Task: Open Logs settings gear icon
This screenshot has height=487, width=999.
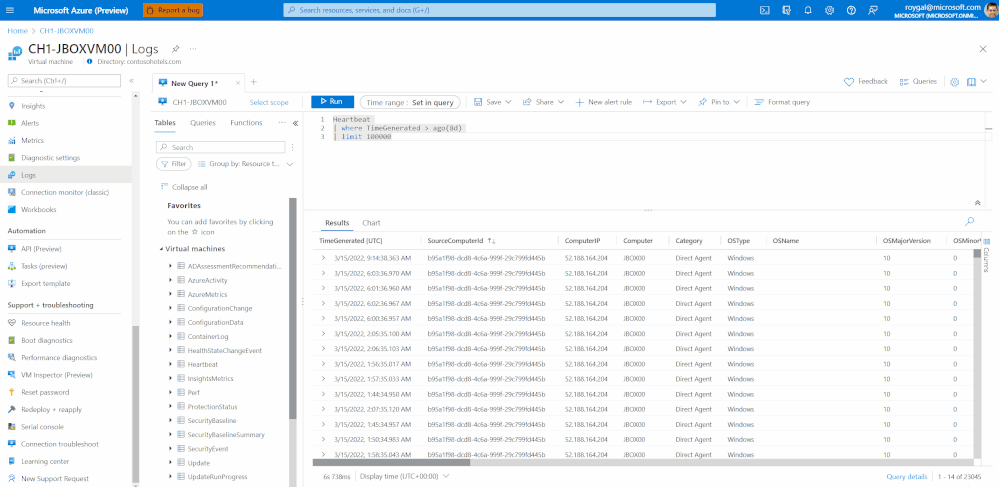Action: coord(954,82)
